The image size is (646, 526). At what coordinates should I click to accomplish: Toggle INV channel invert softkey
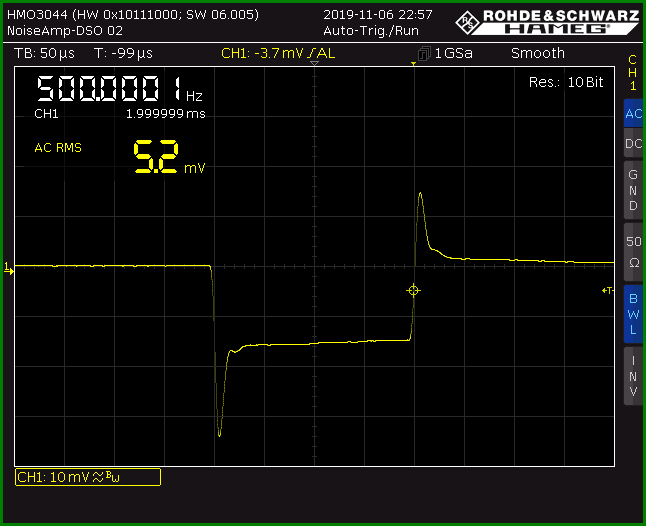click(633, 376)
